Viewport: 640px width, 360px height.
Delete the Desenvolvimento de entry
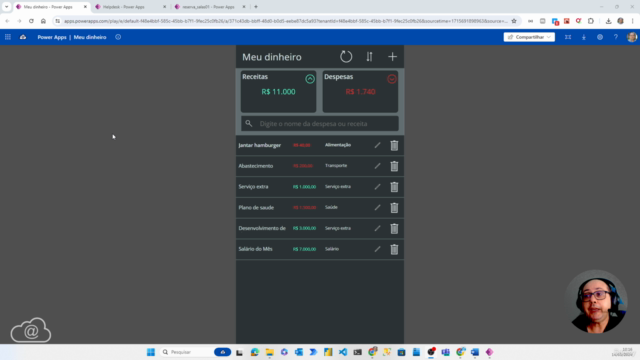tap(394, 229)
